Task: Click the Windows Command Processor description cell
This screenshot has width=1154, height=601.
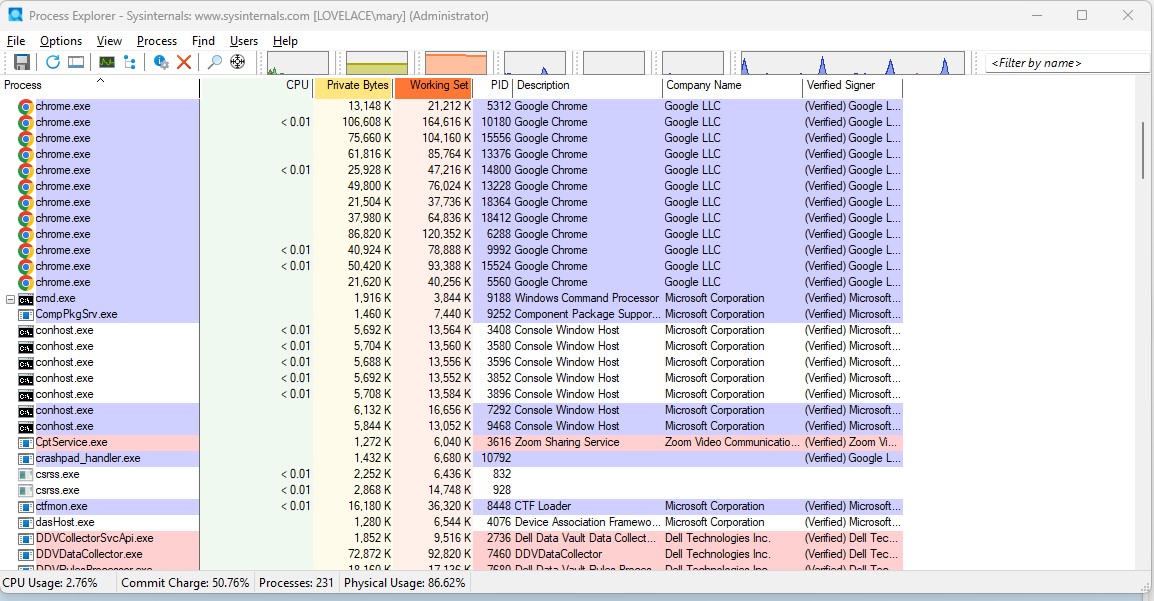Action: (587, 299)
